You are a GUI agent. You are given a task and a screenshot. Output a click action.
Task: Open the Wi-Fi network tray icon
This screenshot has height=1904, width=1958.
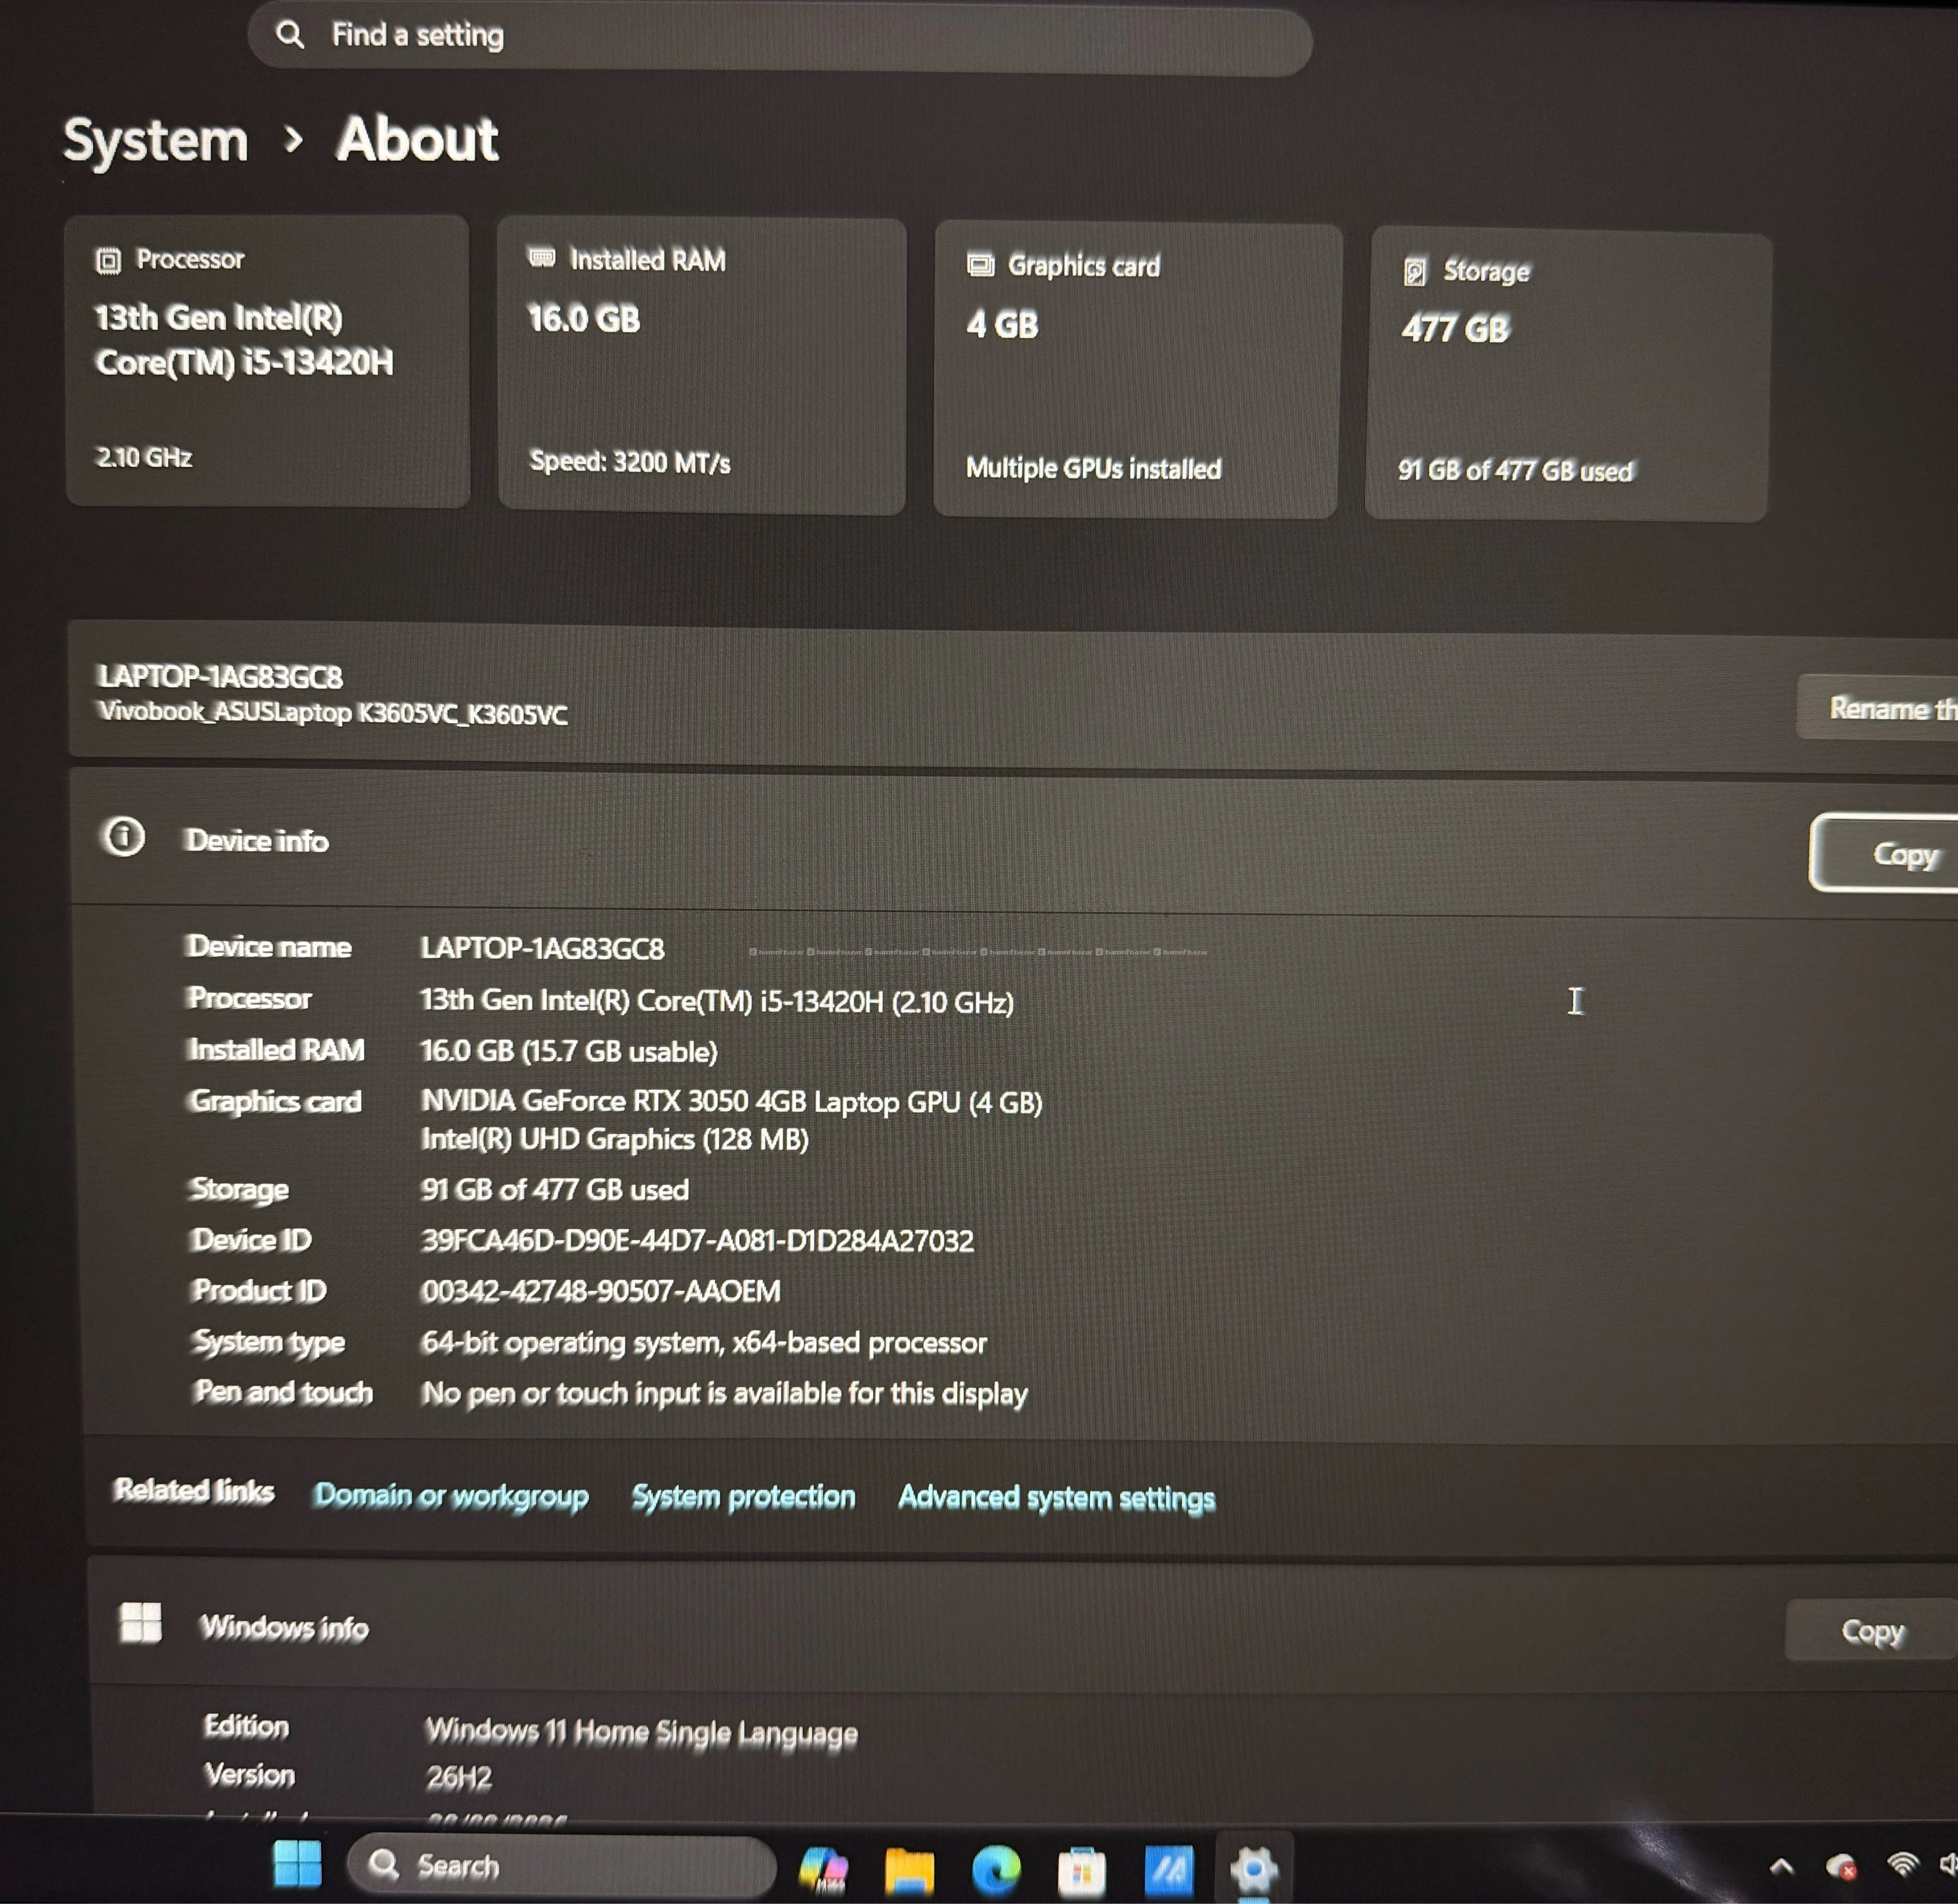click(1902, 1864)
